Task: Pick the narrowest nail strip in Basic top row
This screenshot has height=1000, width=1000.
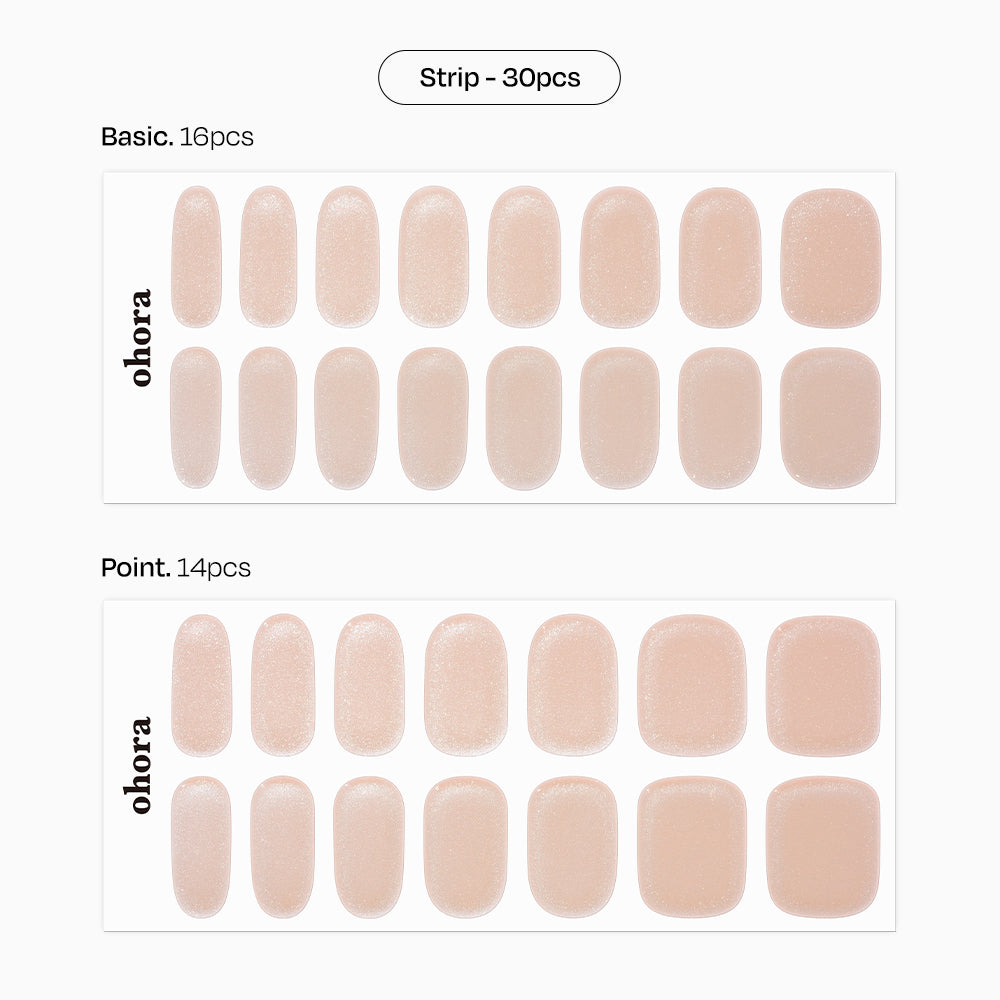Action: tap(196, 257)
